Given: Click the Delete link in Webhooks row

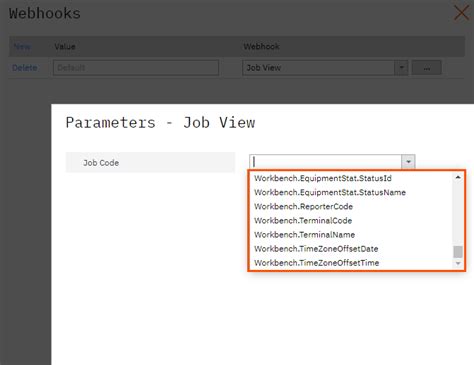Looking at the screenshot, I should (25, 68).
